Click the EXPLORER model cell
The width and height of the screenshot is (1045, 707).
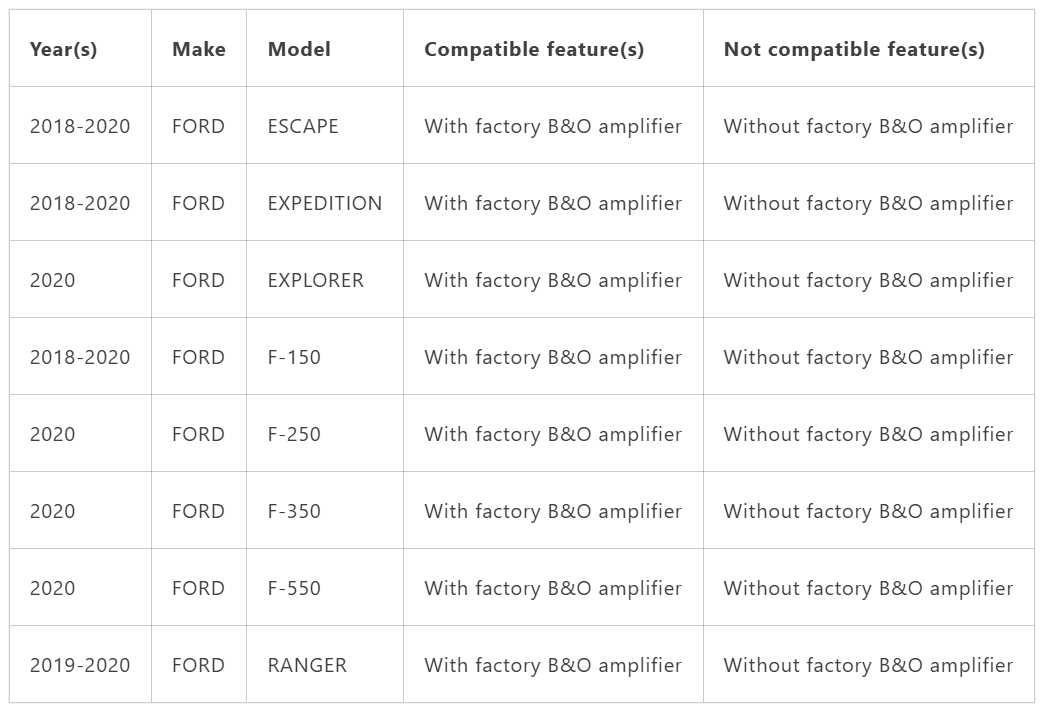[315, 281]
